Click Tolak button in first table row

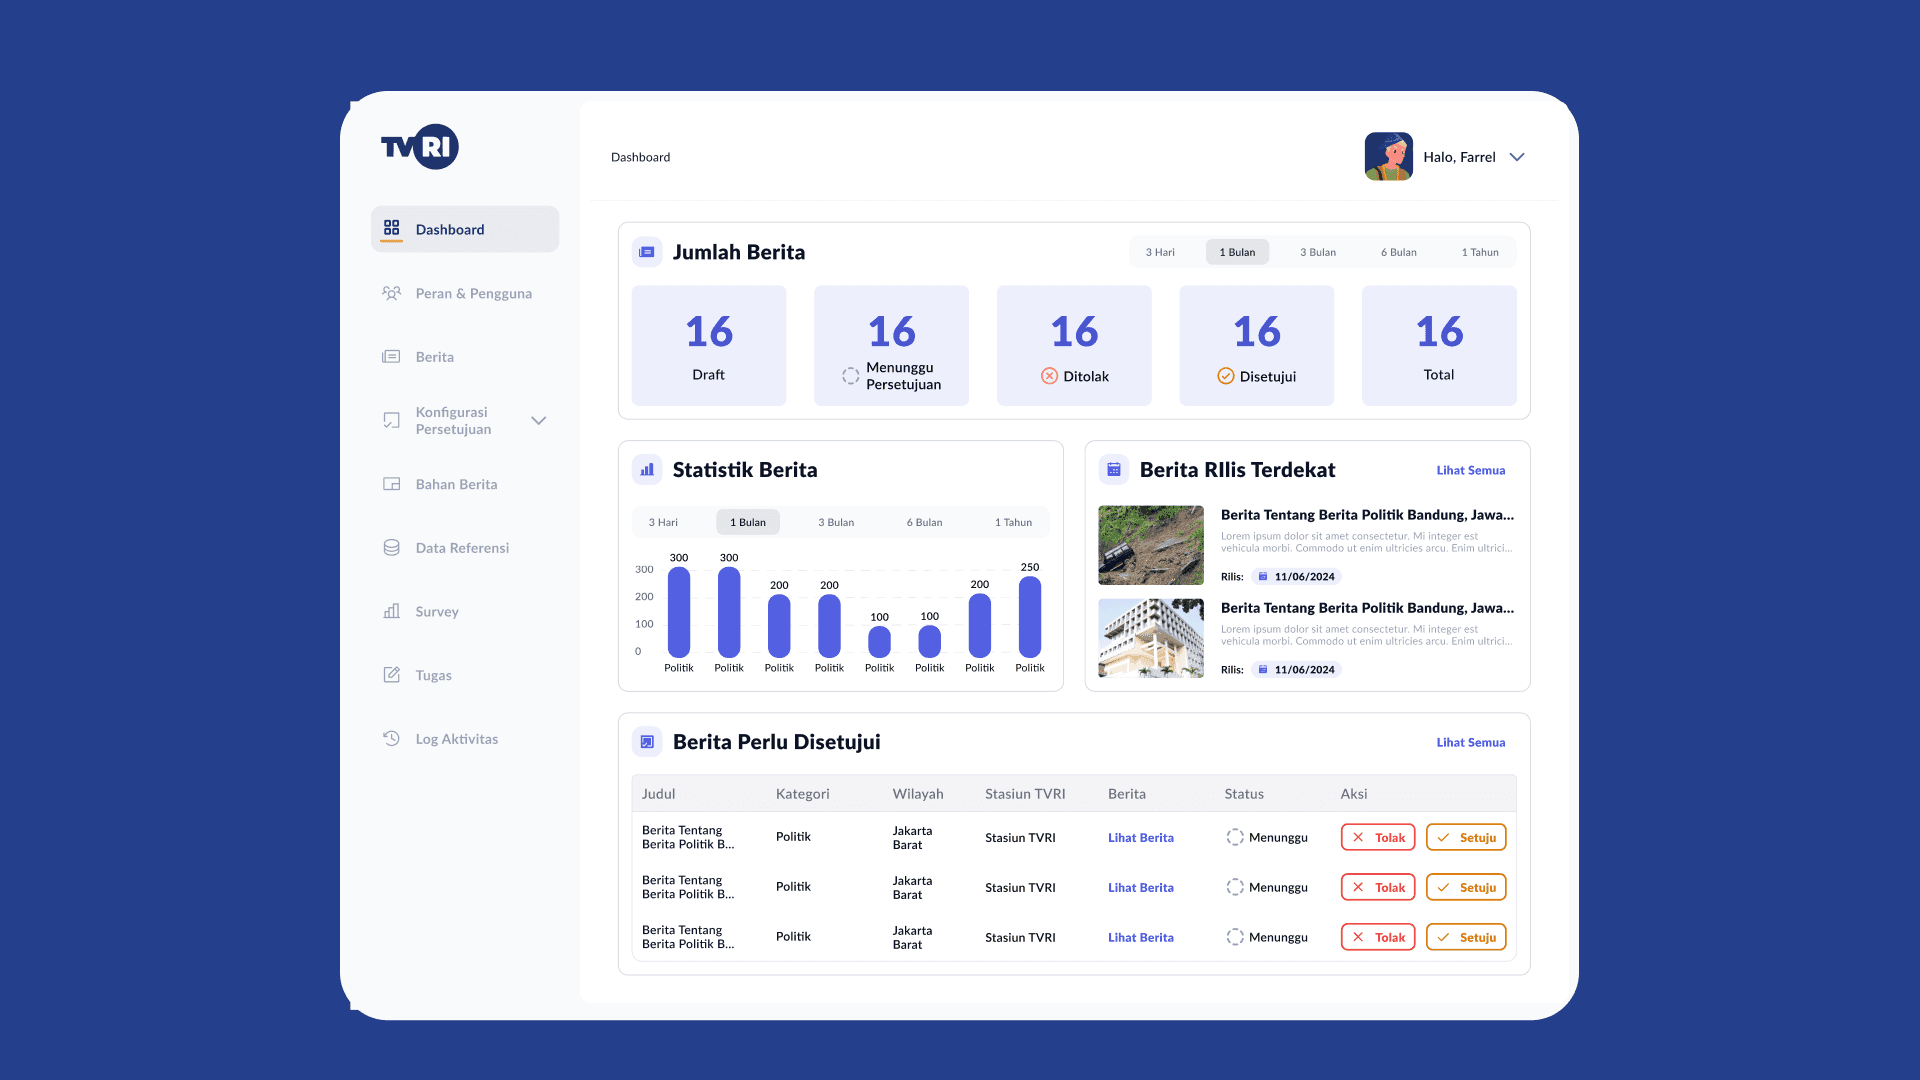[x=1377, y=837]
